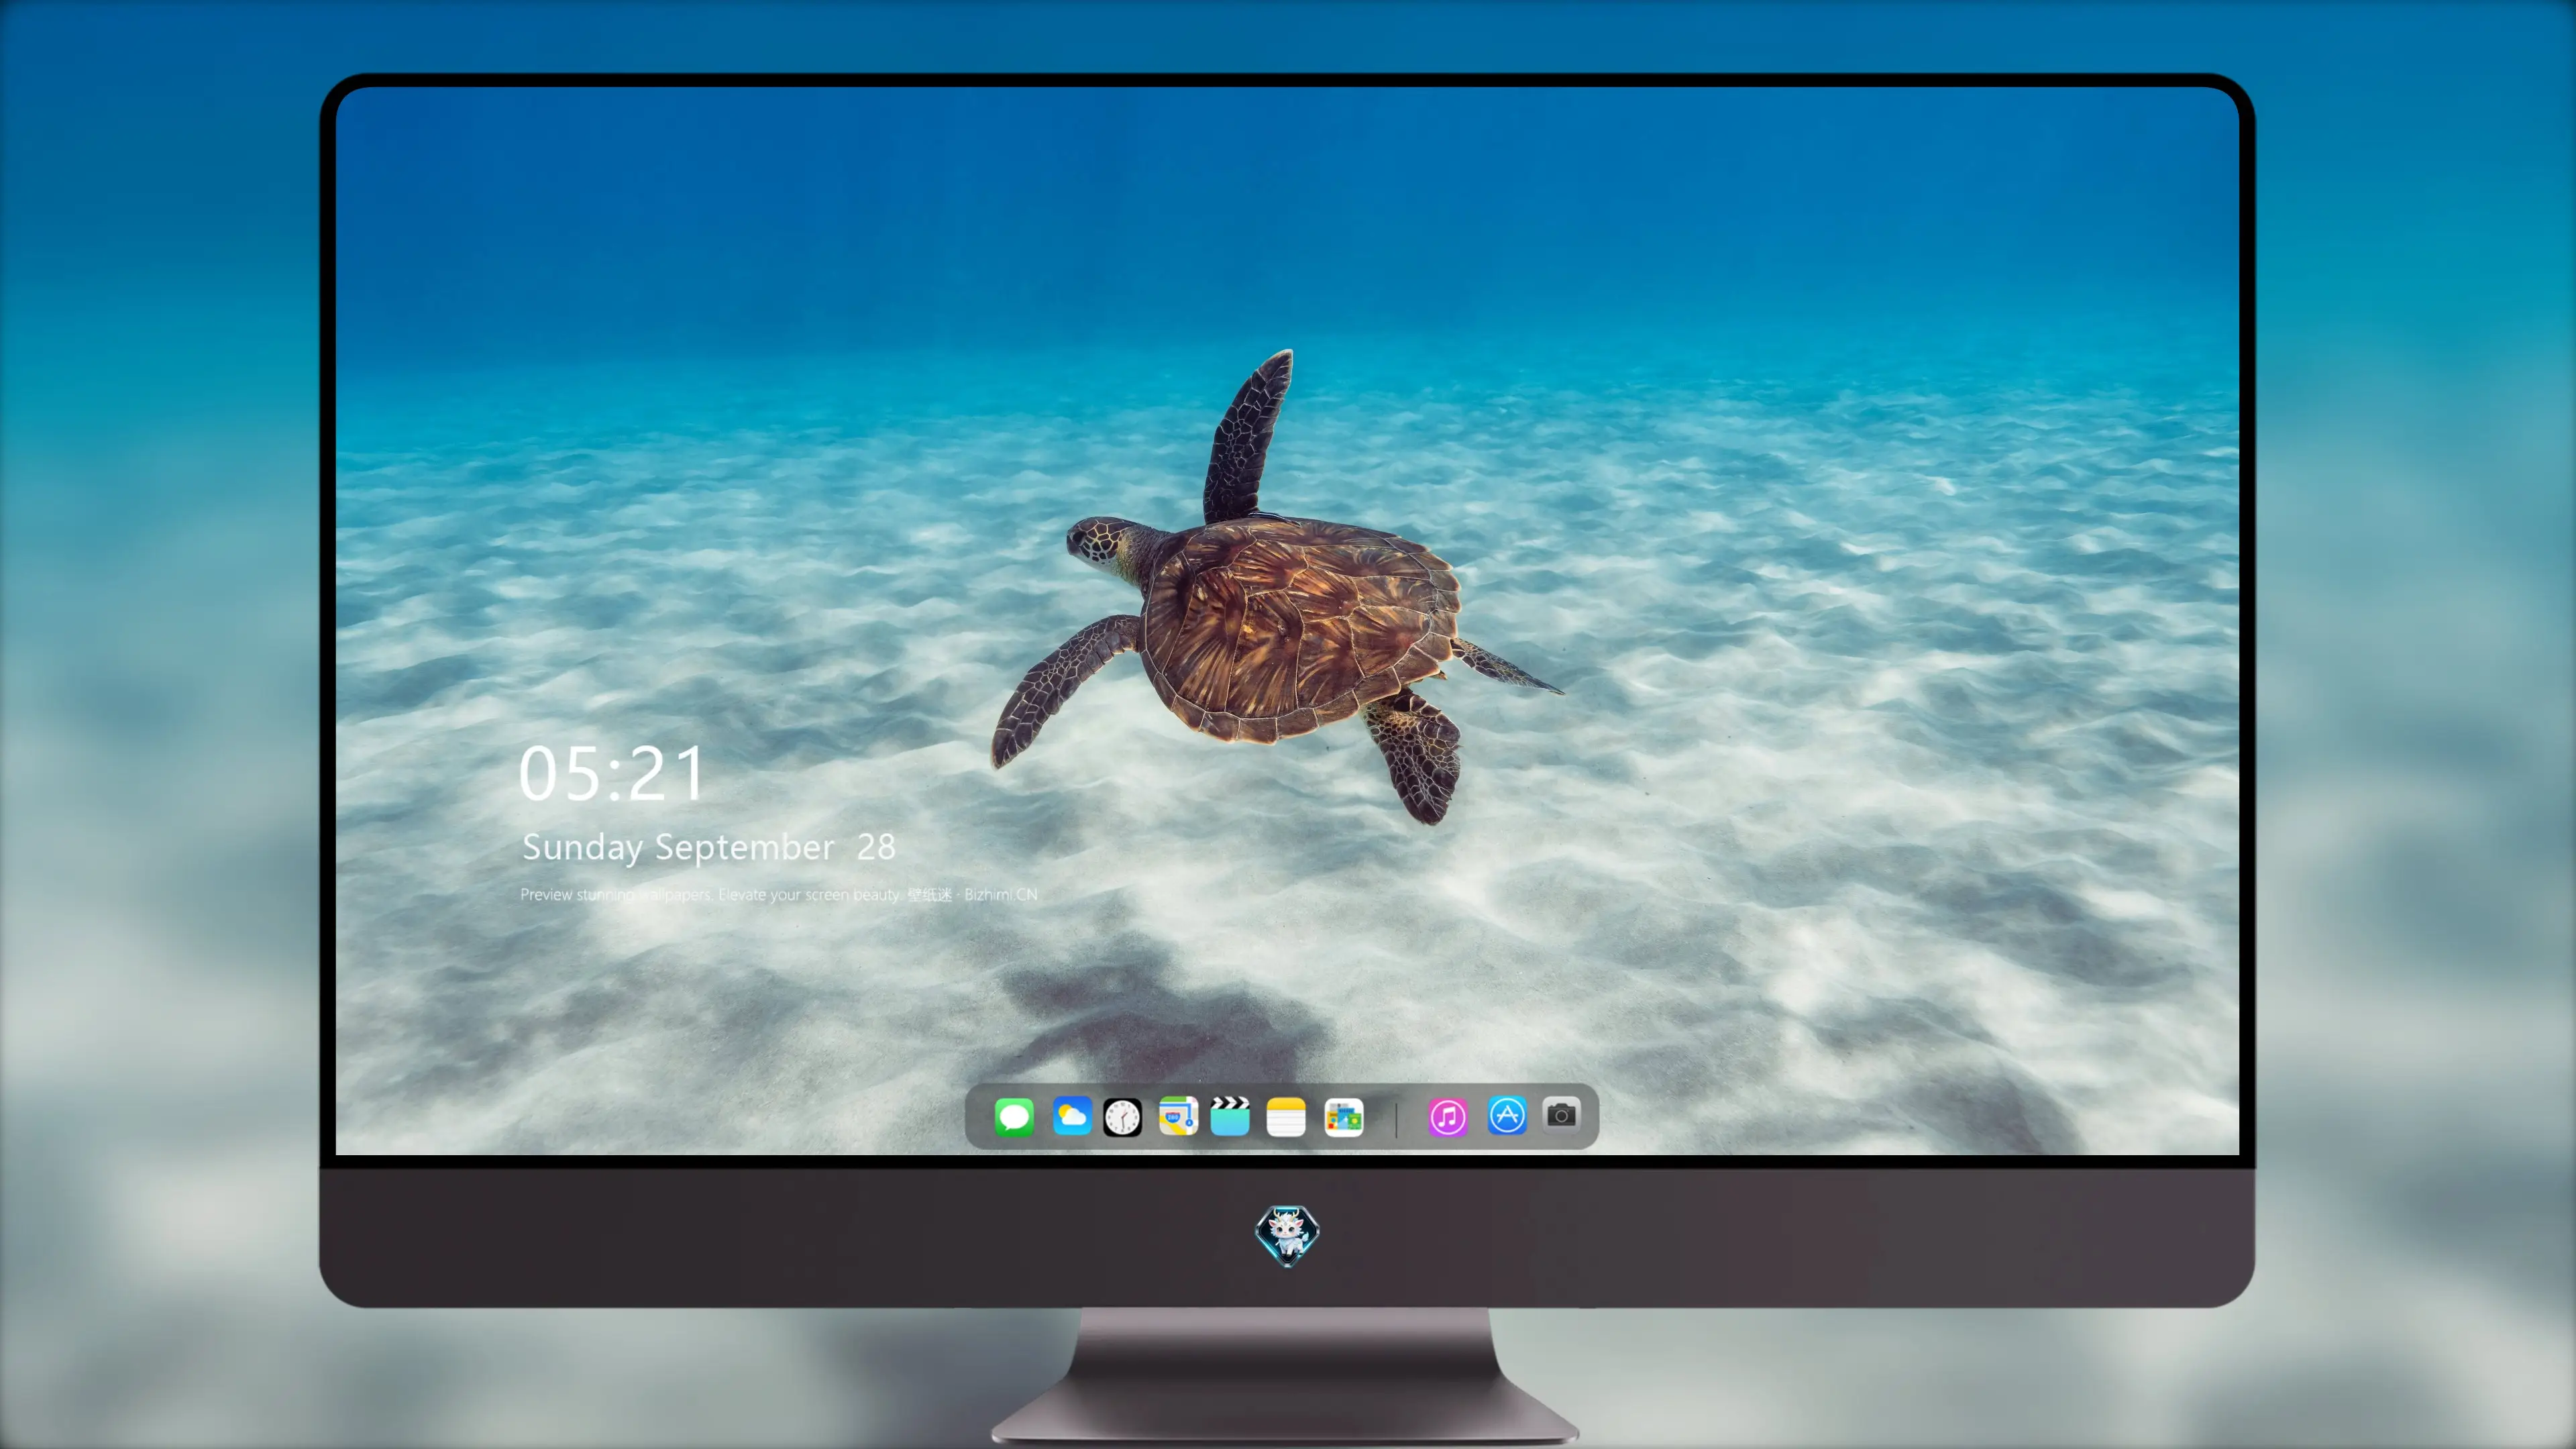Open the yellow Notes app
Image resolution: width=2576 pixels, height=1449 pixels.
1286,1117
